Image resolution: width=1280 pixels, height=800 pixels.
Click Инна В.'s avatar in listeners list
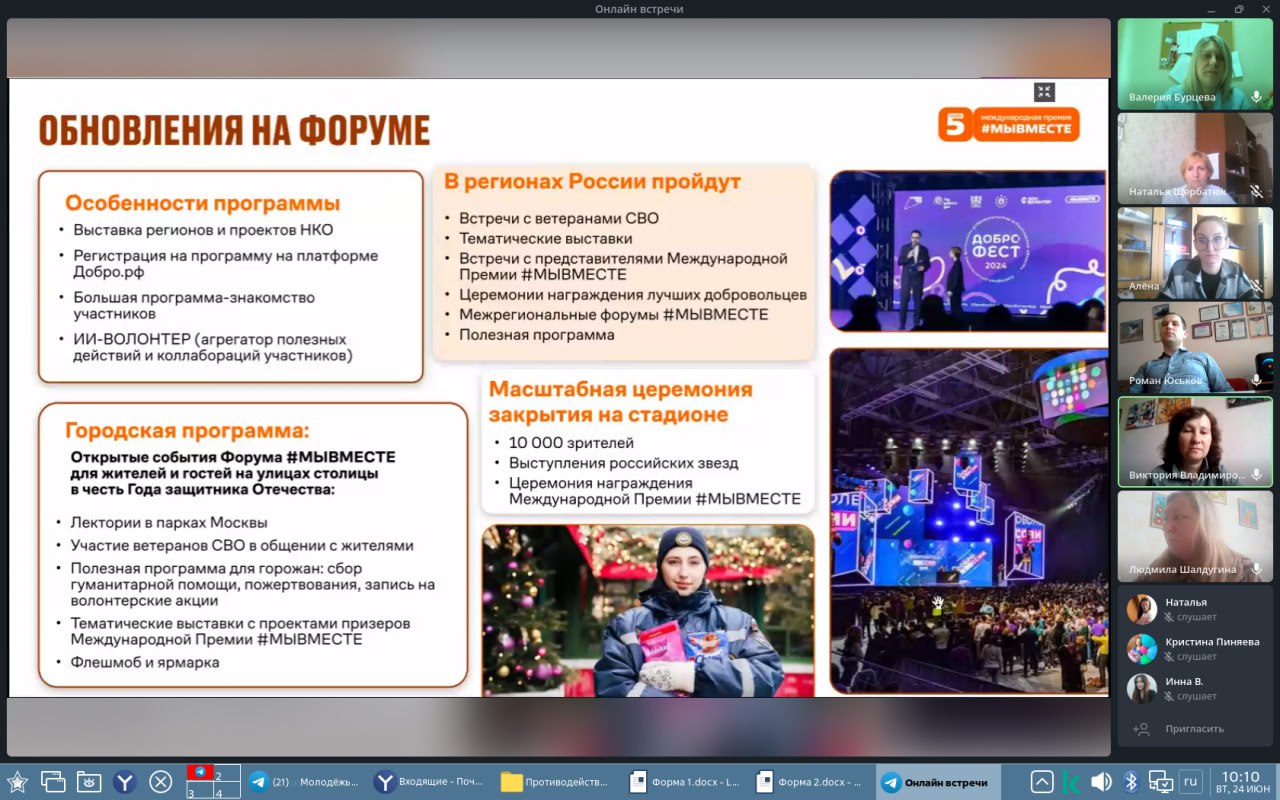[x=1142, y=688]
